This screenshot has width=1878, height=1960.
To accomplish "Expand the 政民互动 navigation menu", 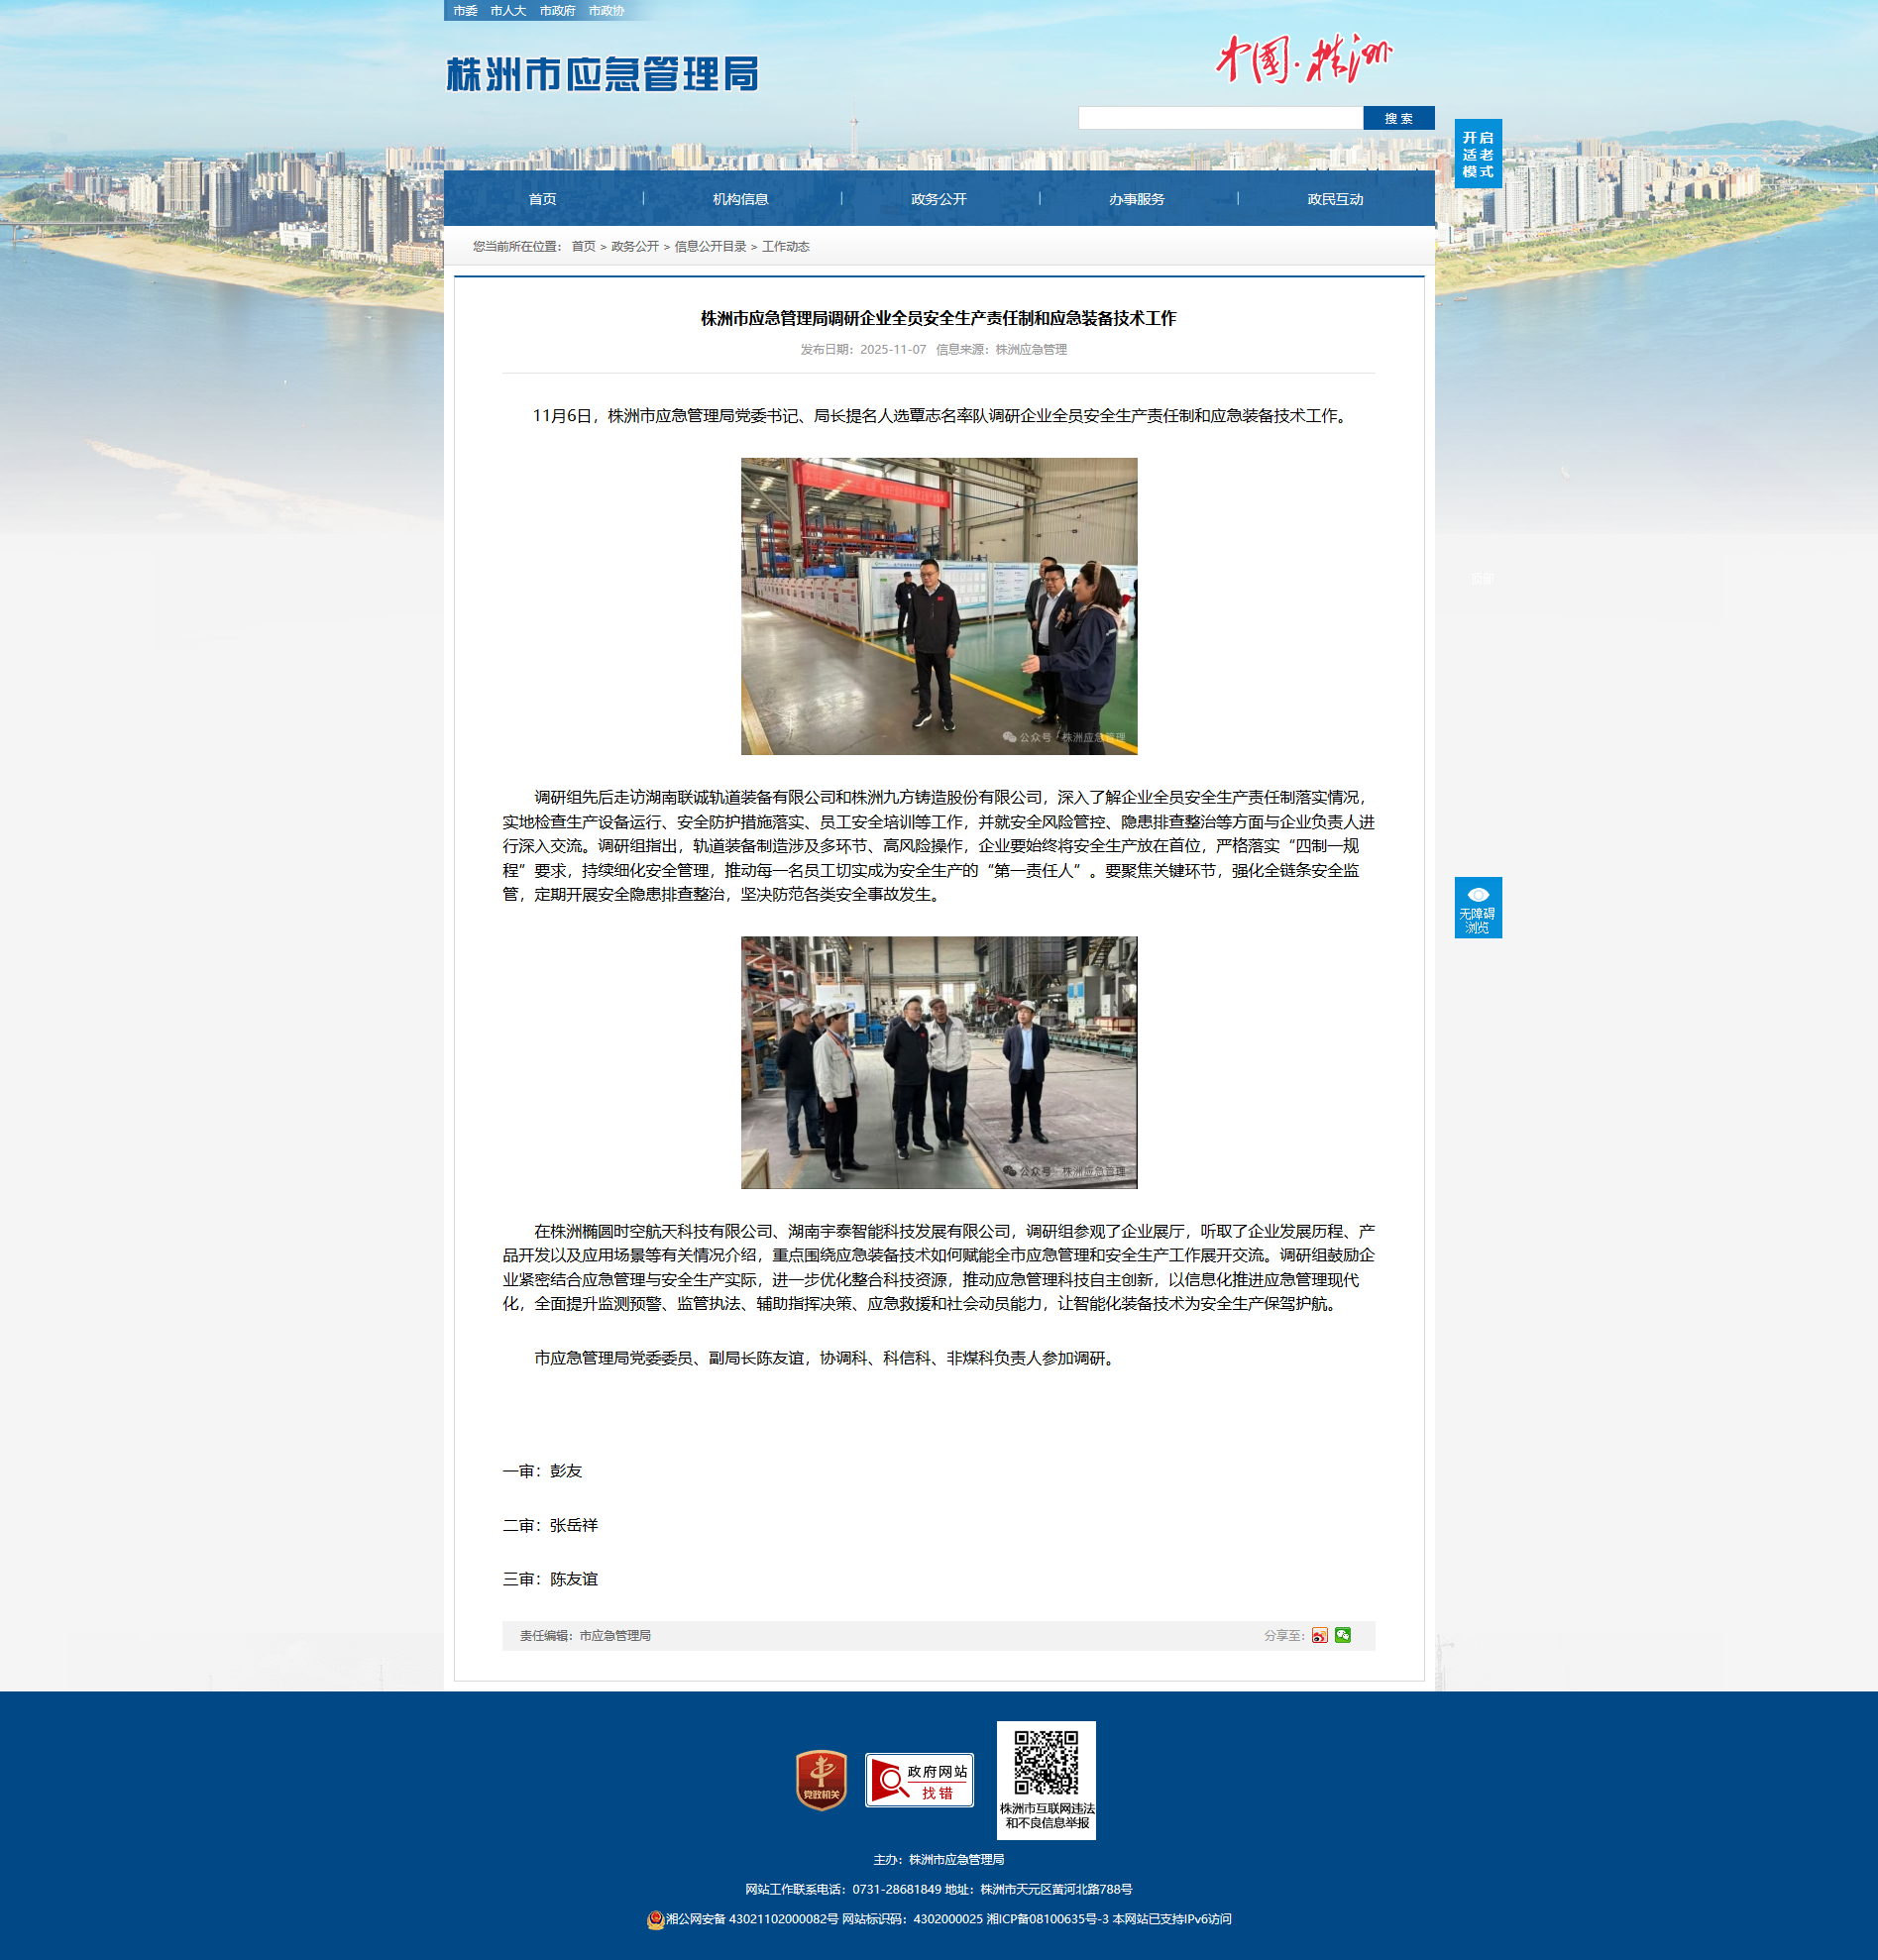I will click(1334, 199).
